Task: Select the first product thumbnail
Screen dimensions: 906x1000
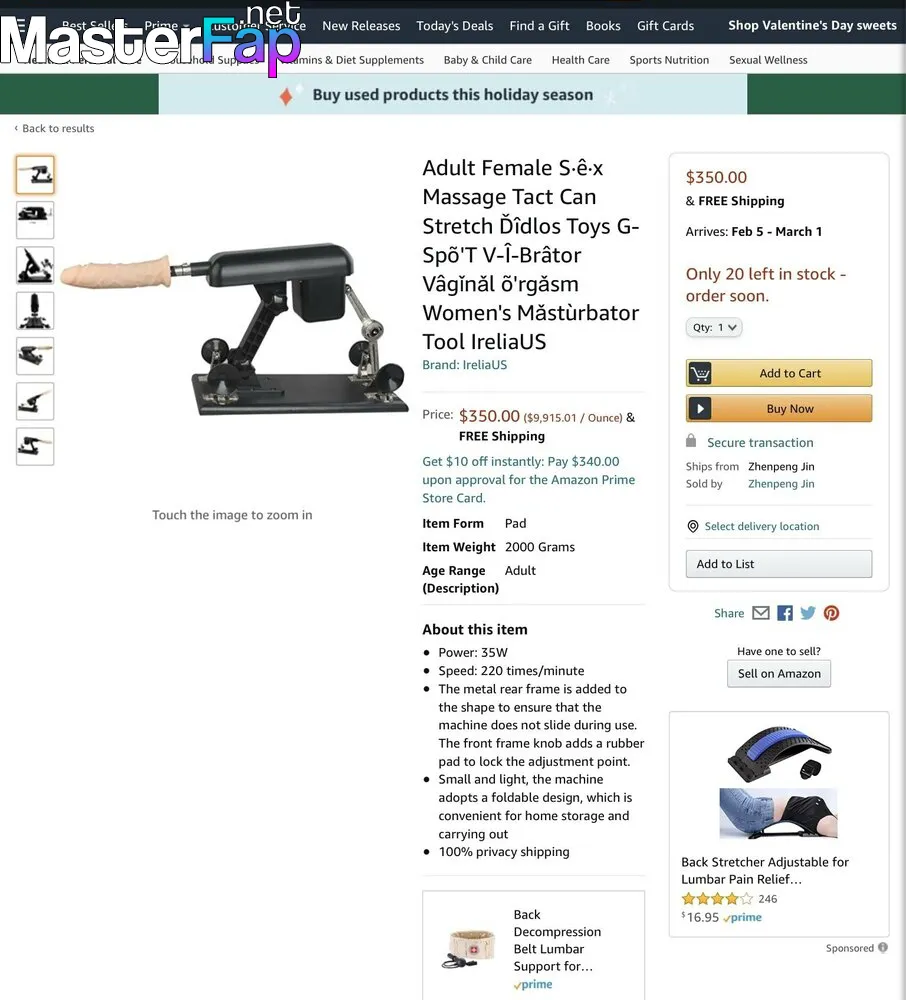Action: (35, 174)
